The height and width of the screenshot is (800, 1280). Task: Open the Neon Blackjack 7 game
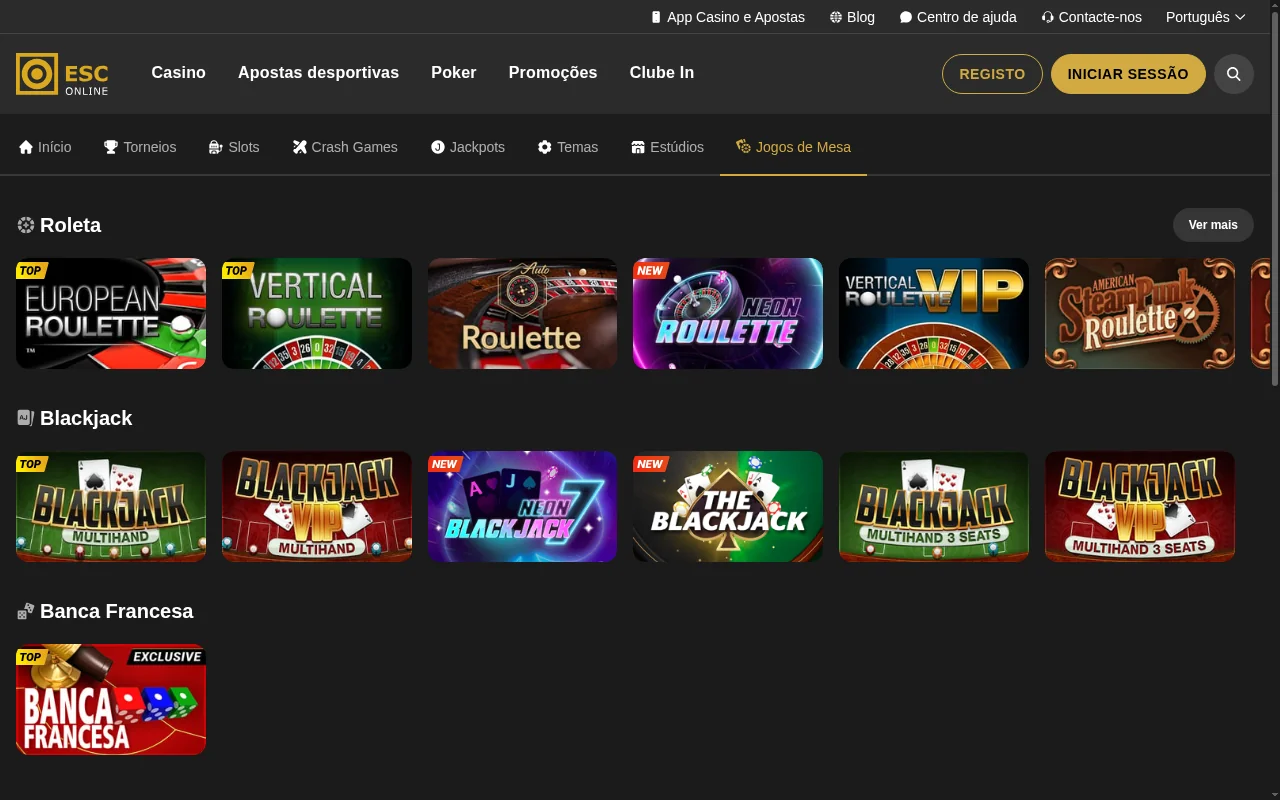[x=522, y=506]
